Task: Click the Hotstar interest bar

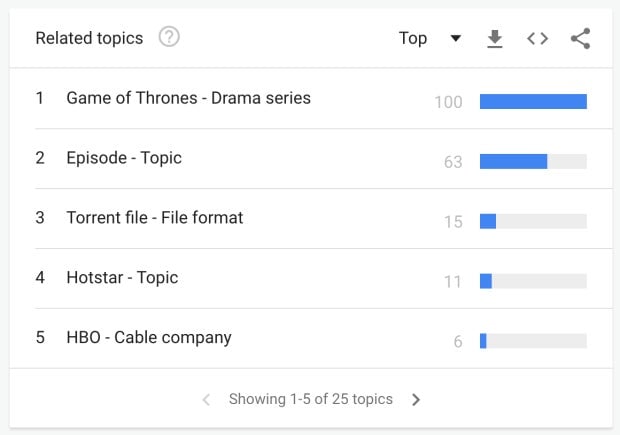Action: click(x=533, y=281)
